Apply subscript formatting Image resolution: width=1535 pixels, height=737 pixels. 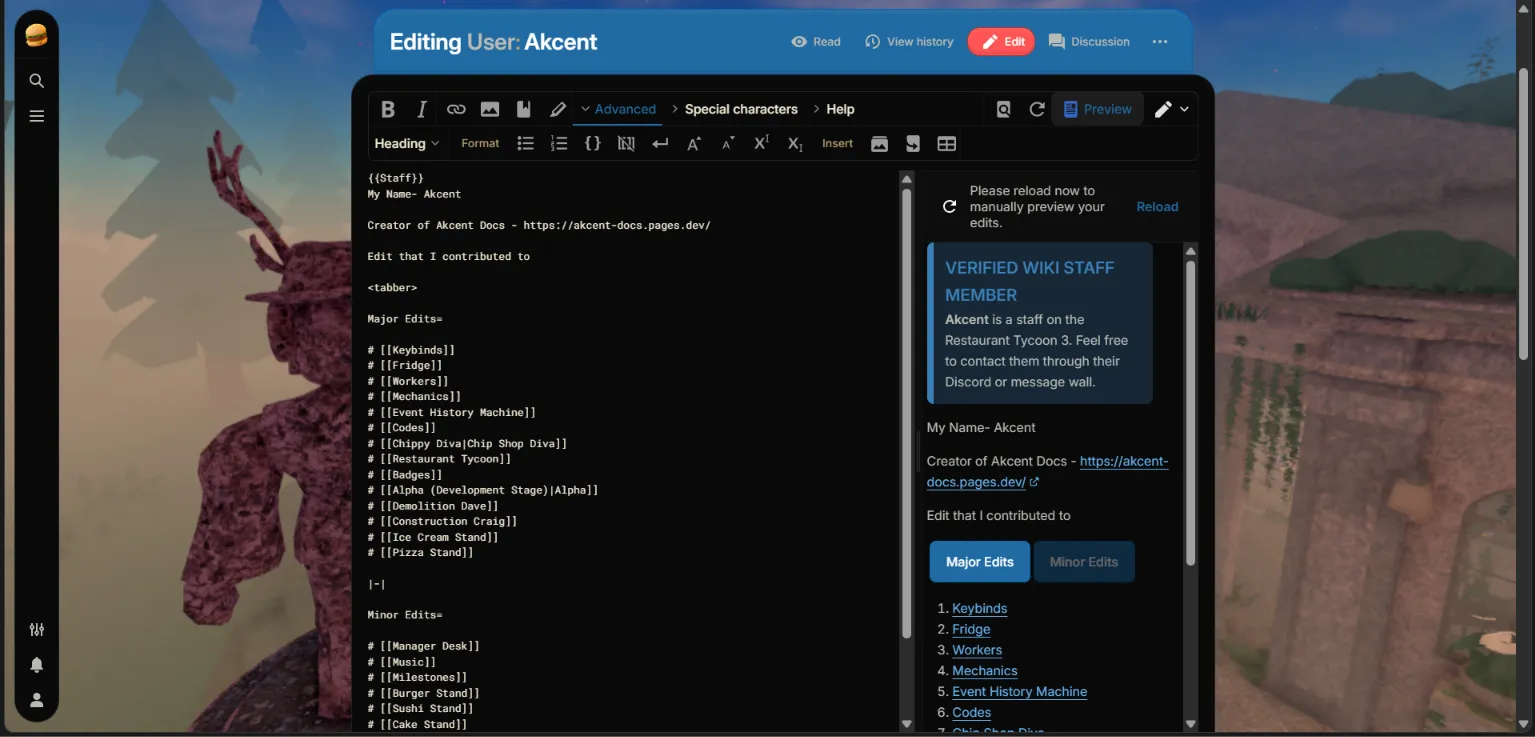795,144
